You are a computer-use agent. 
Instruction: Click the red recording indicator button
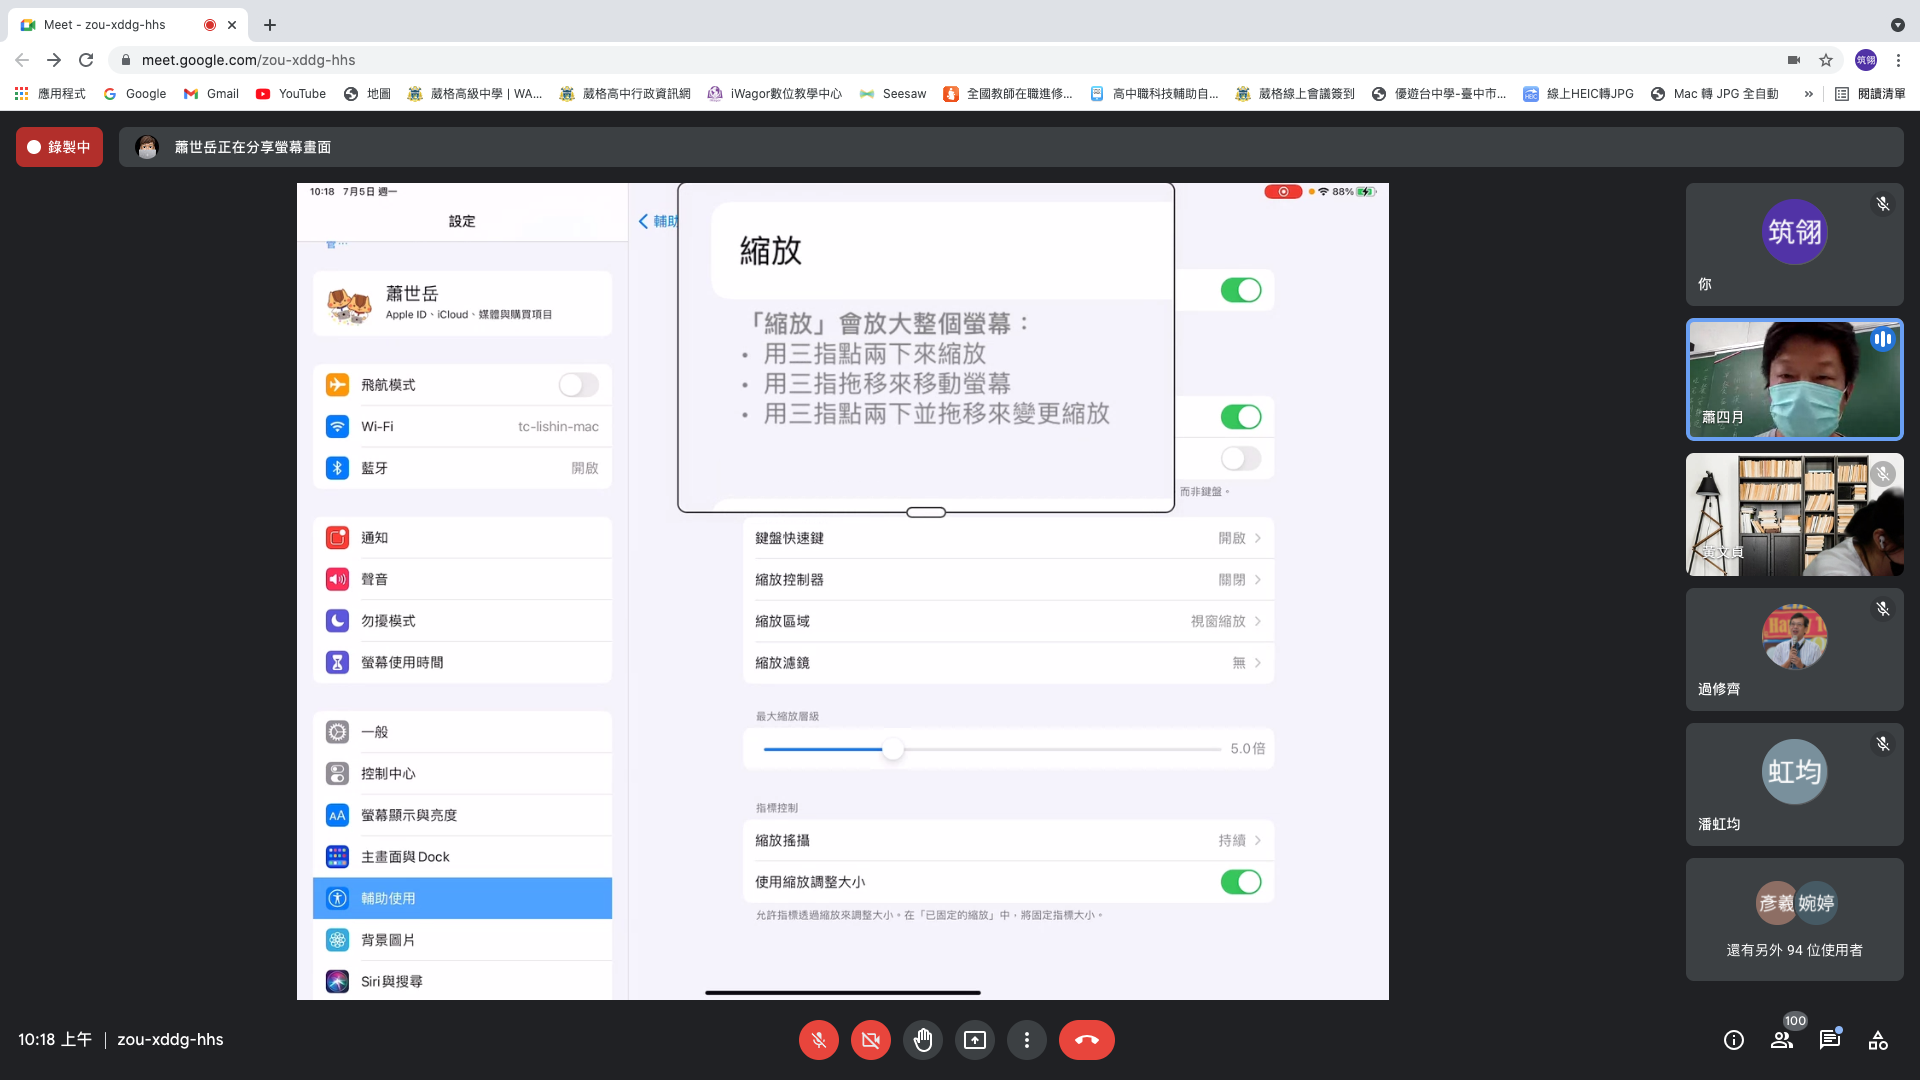[x=59, y=147]
